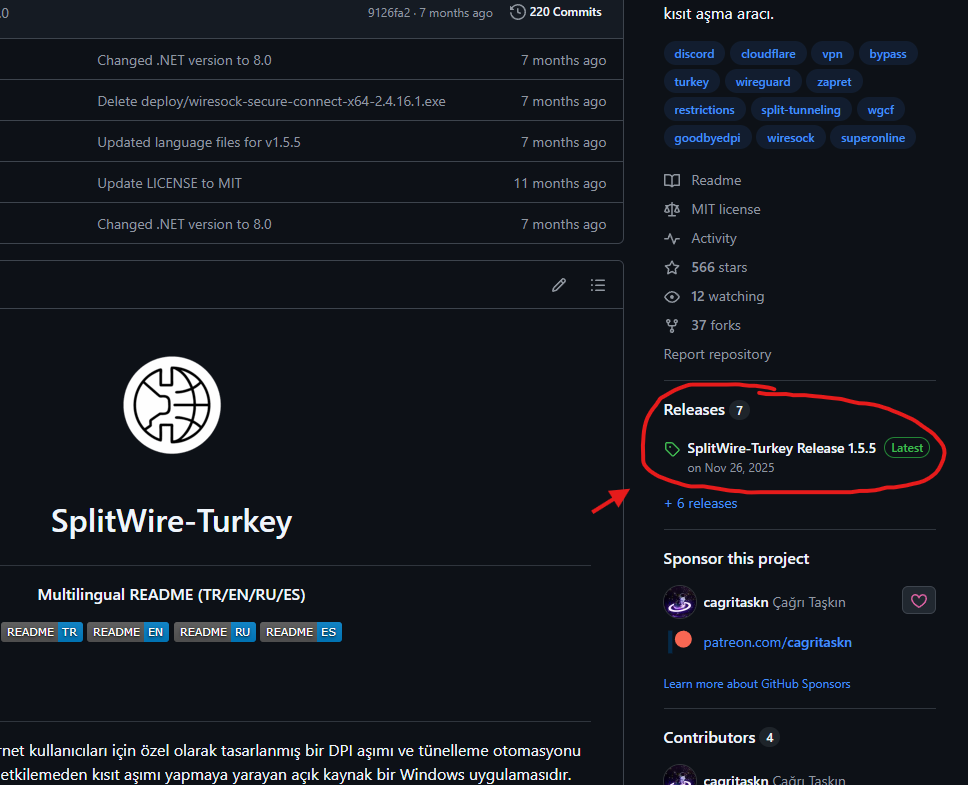Open commit 'Delete deploy/wiresock-secure-connect-x64-2.4.16.1.exe'
Screen dimensions: 968x785
(272, 101)
